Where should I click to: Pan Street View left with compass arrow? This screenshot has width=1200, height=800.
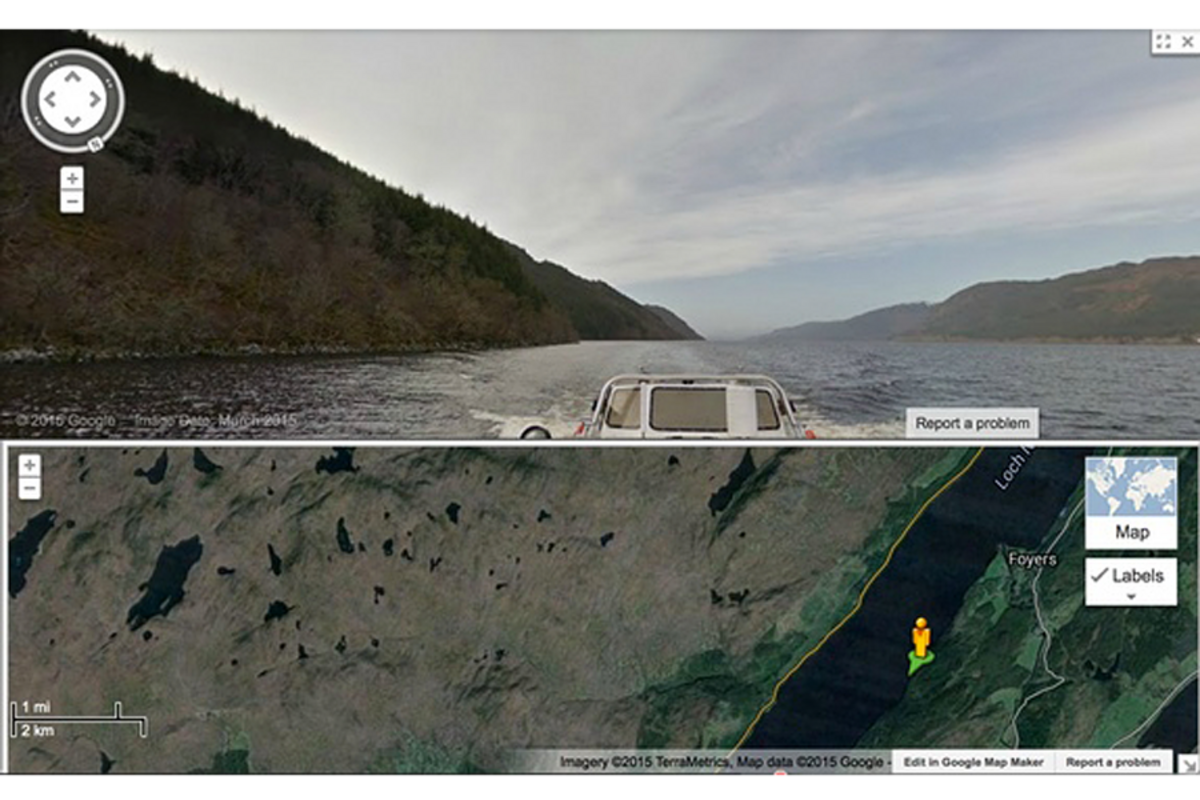tap(48, 99)
